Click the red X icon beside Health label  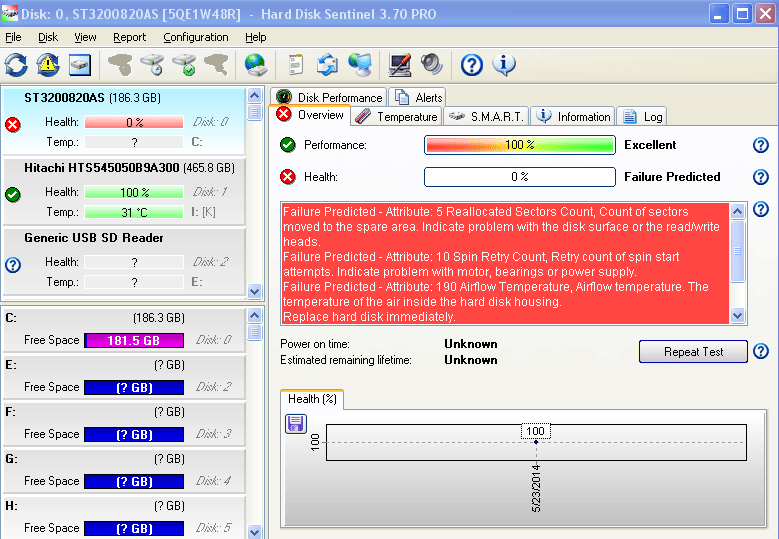tap(288, 177)
